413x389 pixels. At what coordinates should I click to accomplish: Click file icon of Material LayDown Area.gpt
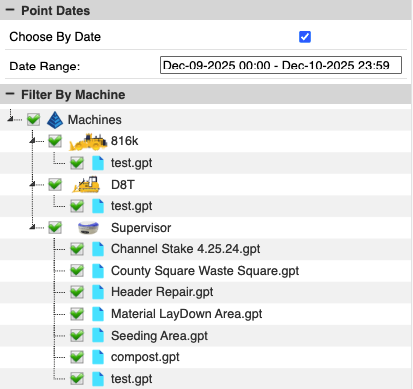click(x=98, y=314)
